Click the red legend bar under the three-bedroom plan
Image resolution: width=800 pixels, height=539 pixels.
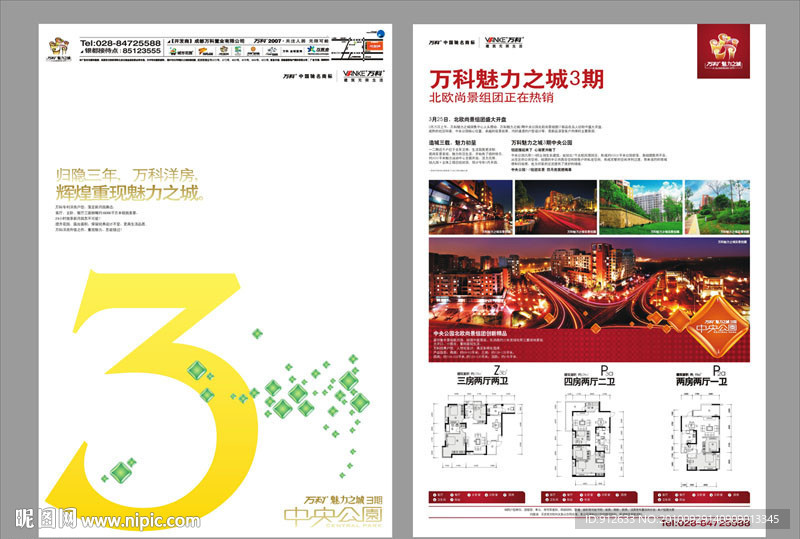pyautogui.click(x=477, y=497)
